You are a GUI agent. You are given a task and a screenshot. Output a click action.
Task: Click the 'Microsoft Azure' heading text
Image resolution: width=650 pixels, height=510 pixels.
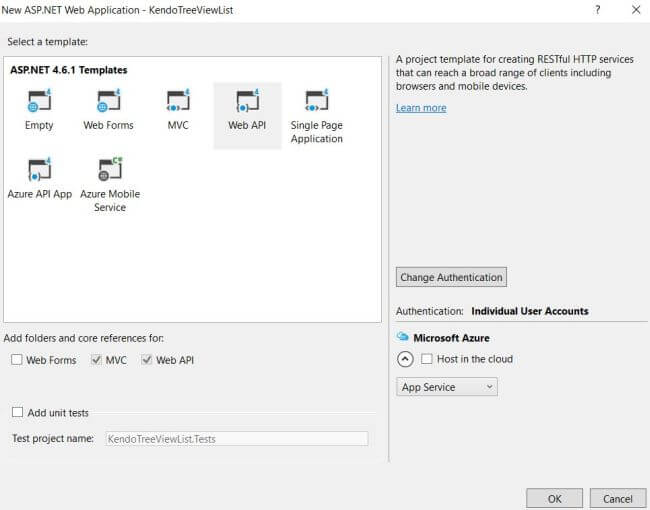coord(451,338)
